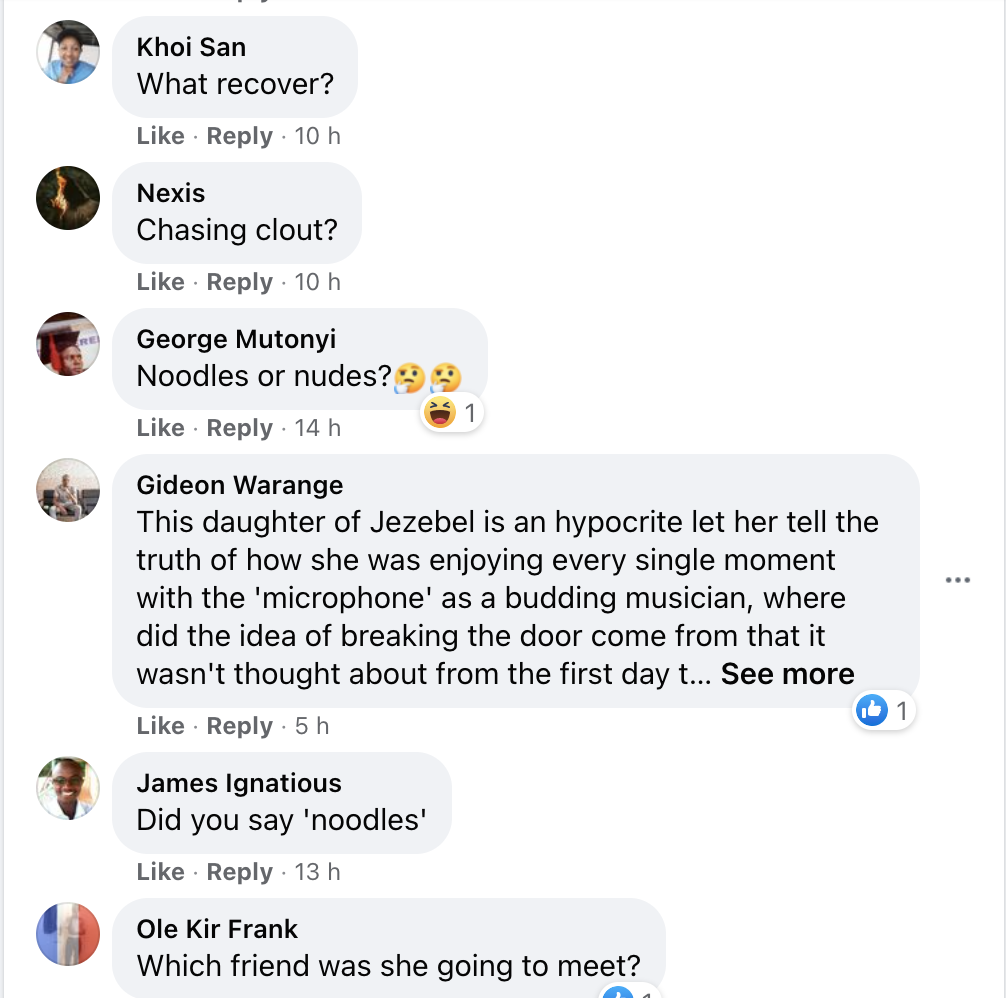Screen dimensions: 1006x998
Task: Open George Mutonyi's profile avatar
Action: tap(68, 344)
